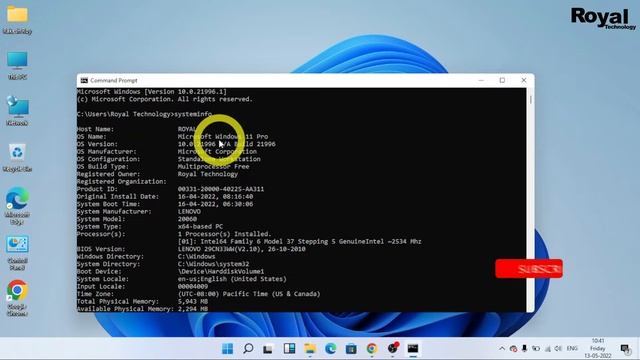Launch Edge from the taskbar

click(x=331, y=349)
